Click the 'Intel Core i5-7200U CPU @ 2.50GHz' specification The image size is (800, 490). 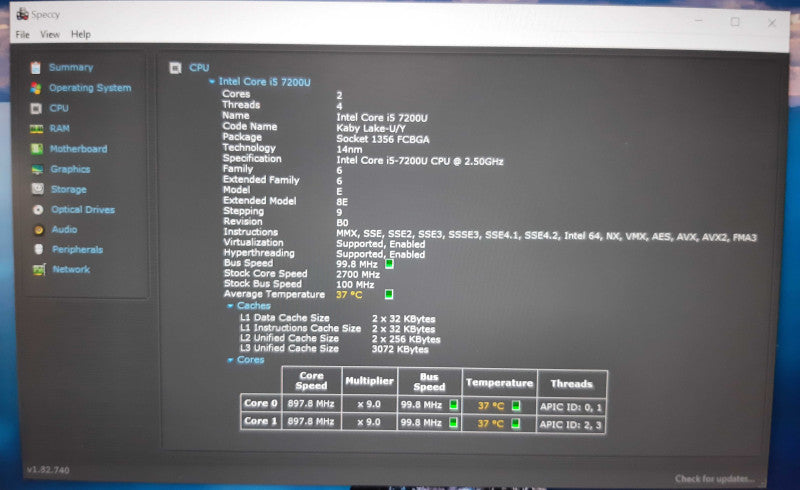[x=420, y=161]
